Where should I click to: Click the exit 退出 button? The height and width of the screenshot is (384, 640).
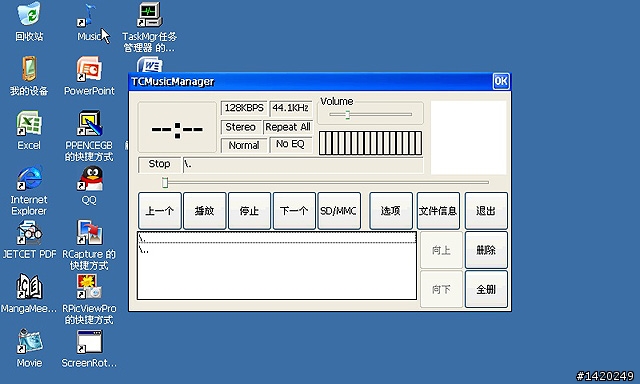(486, 211)
